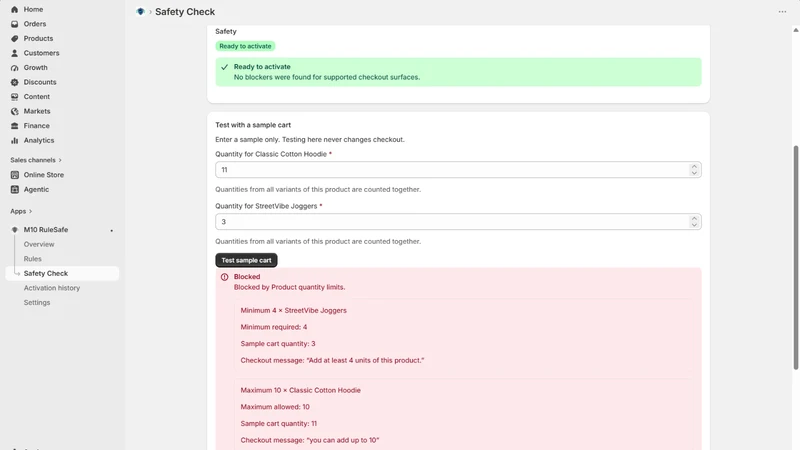The image size is (800, 450).
Task: Click the Discounts icon in sidebar
Action: [14, 82]
